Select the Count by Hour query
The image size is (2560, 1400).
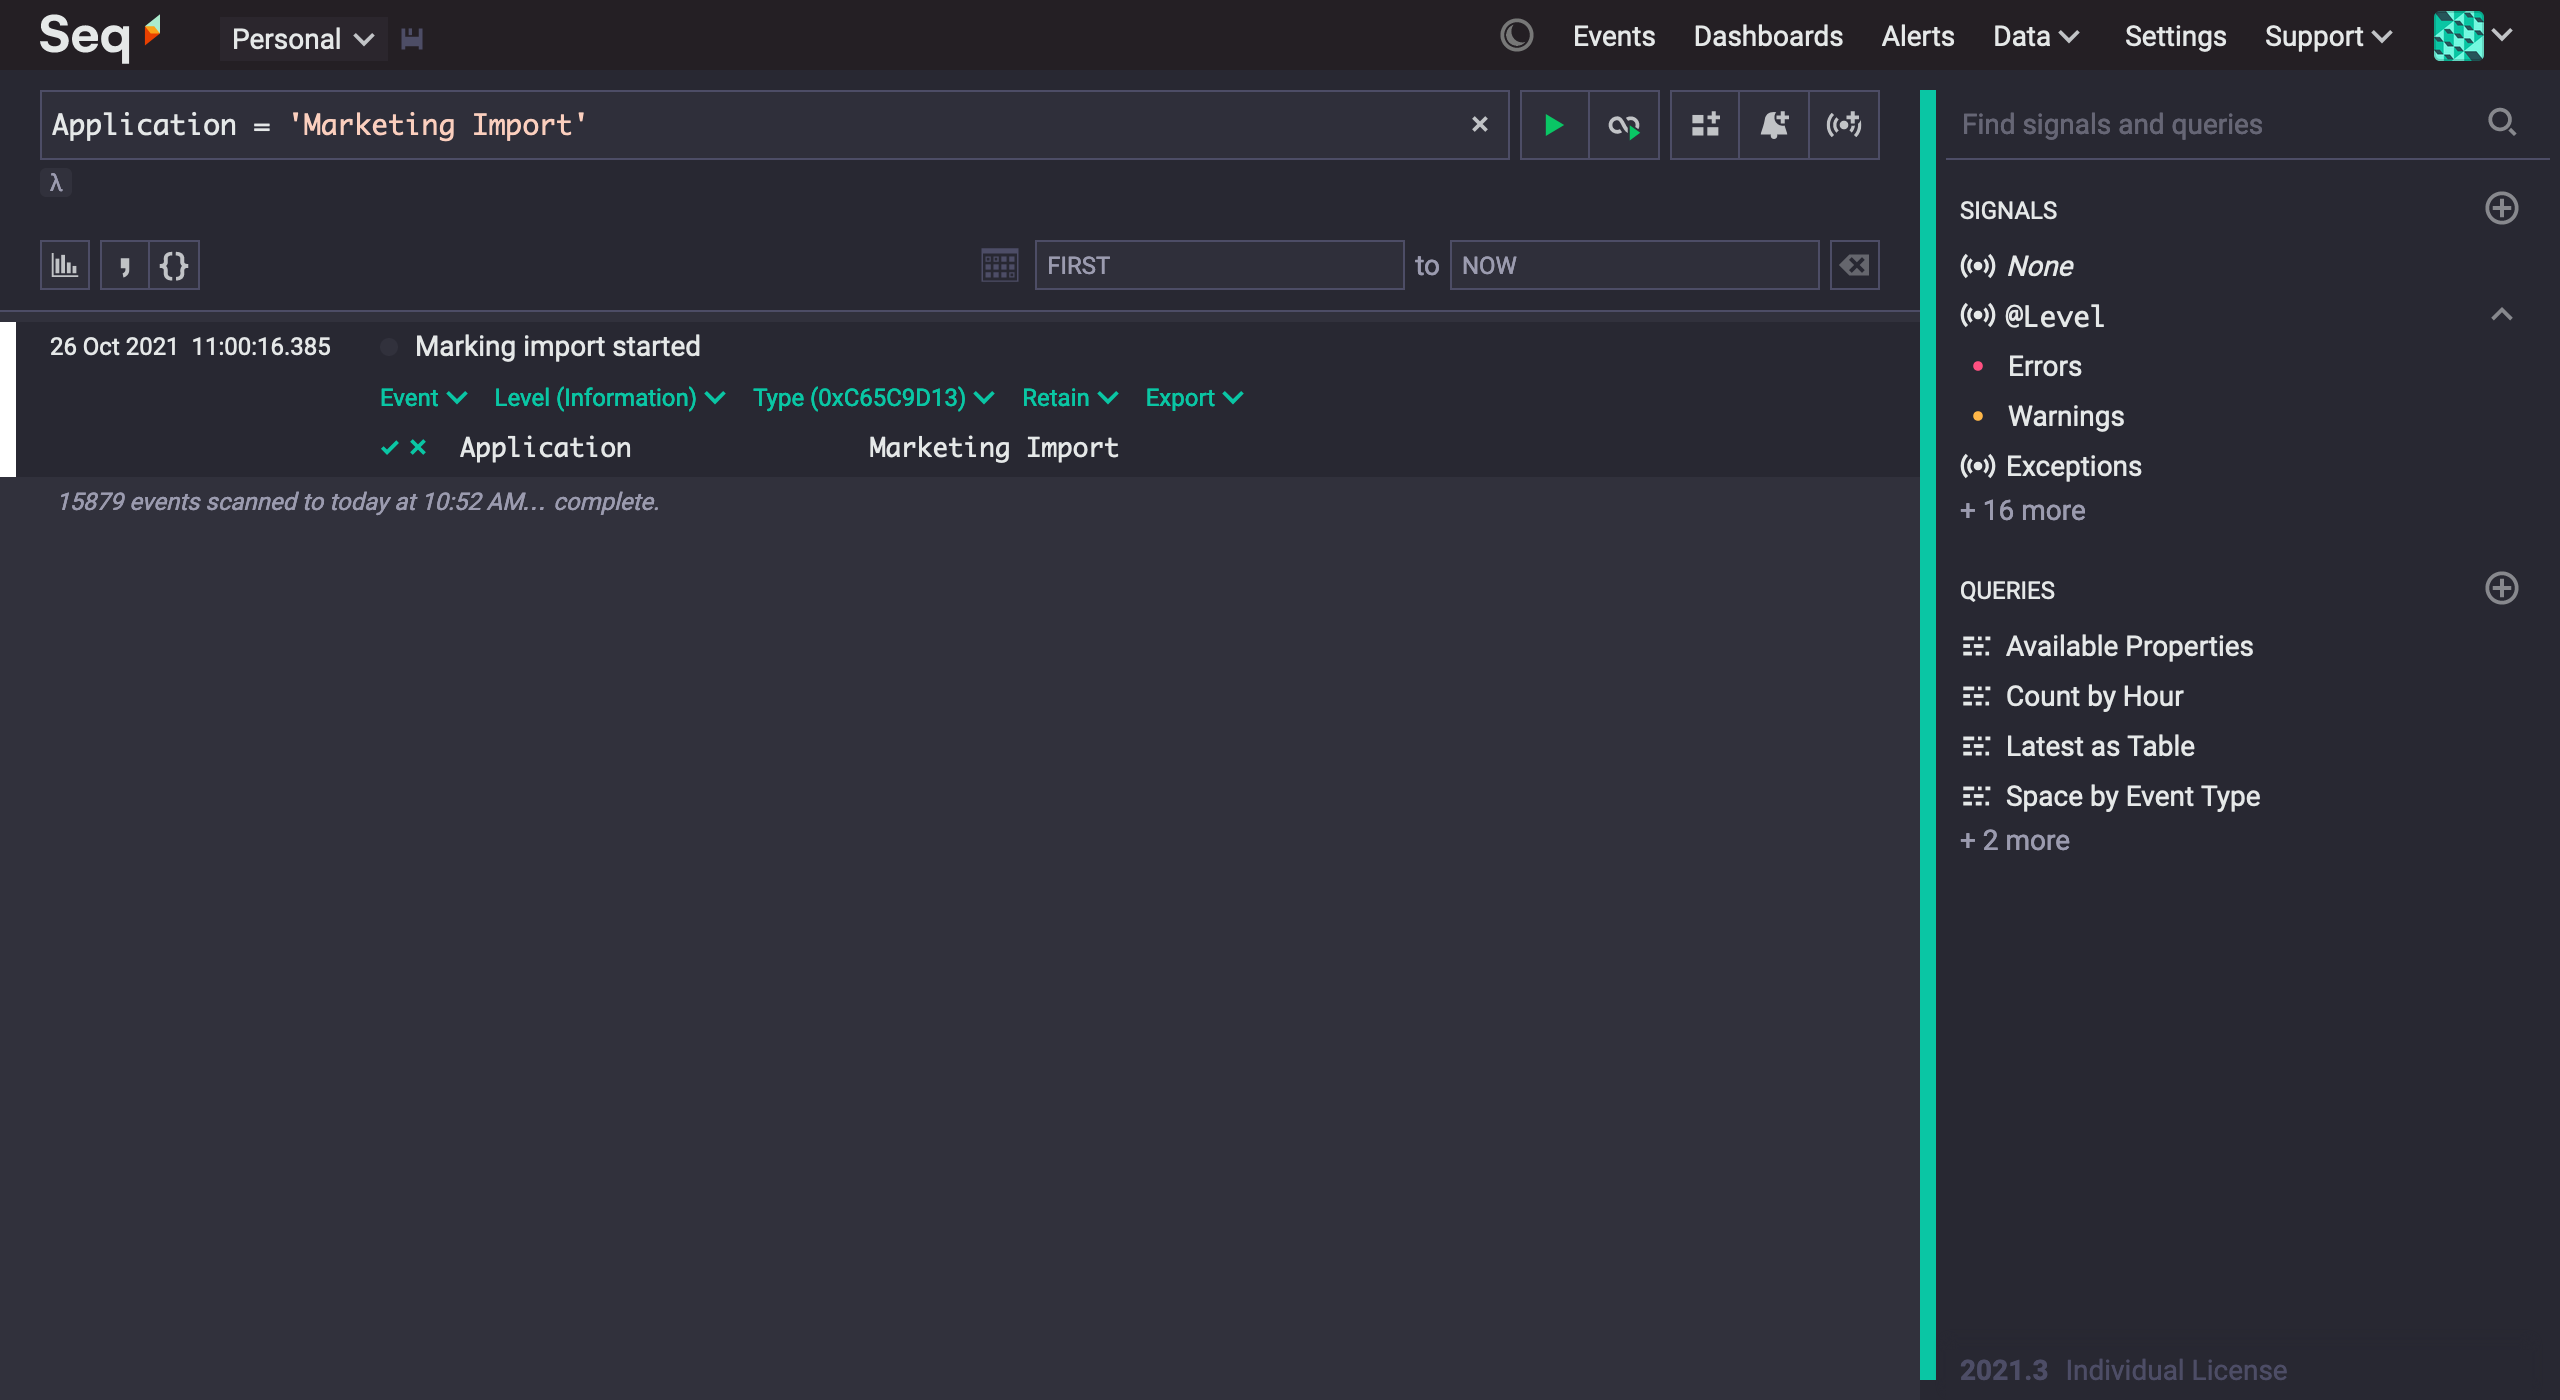pos(2093,696)
